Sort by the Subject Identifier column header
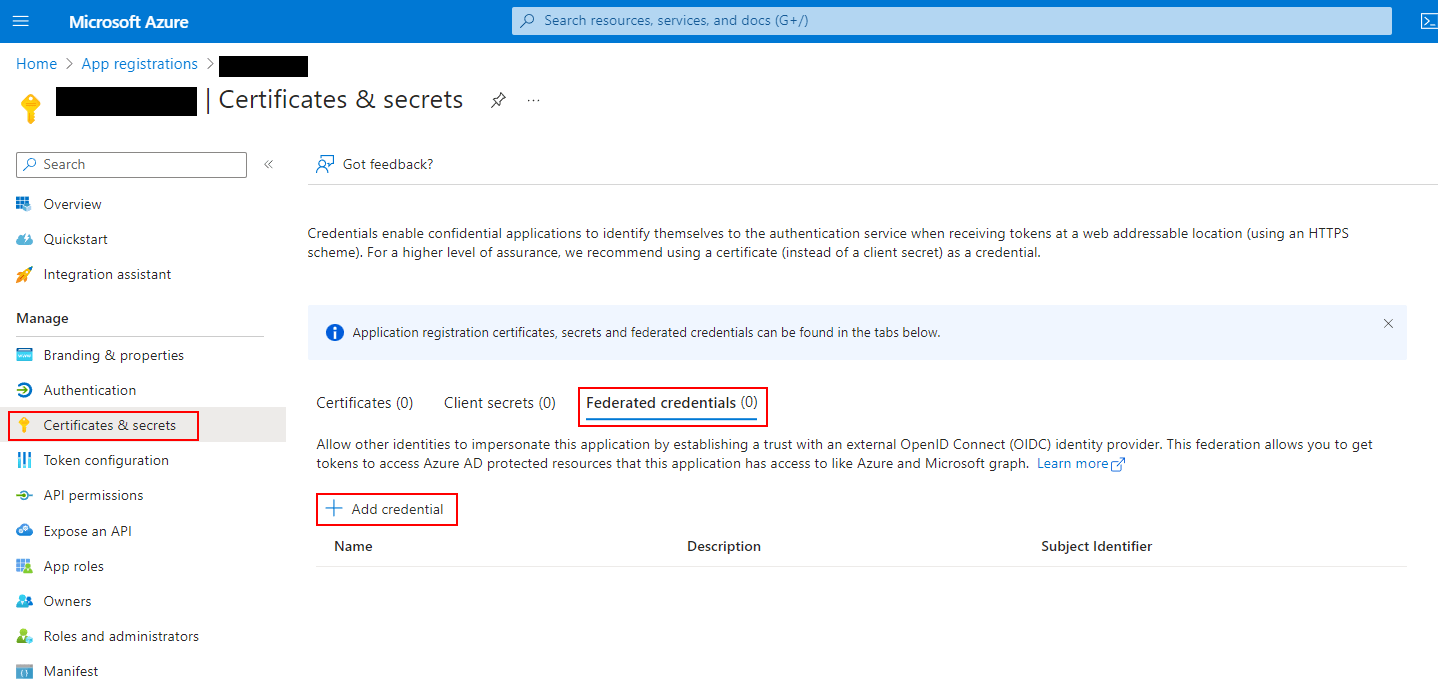Viewport: 1438px width, 692px height. pyautogui.click(x=1096, y=546)
